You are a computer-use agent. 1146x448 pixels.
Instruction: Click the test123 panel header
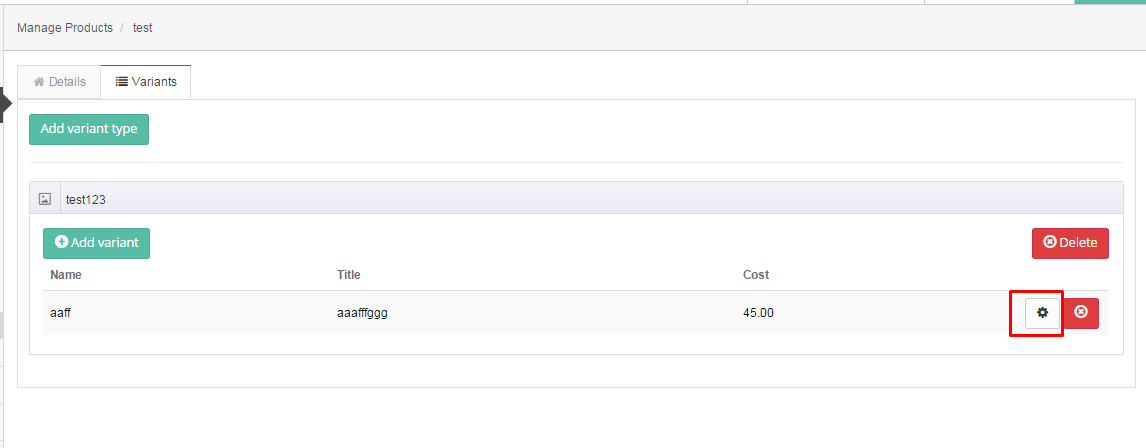tap(576, 198)
